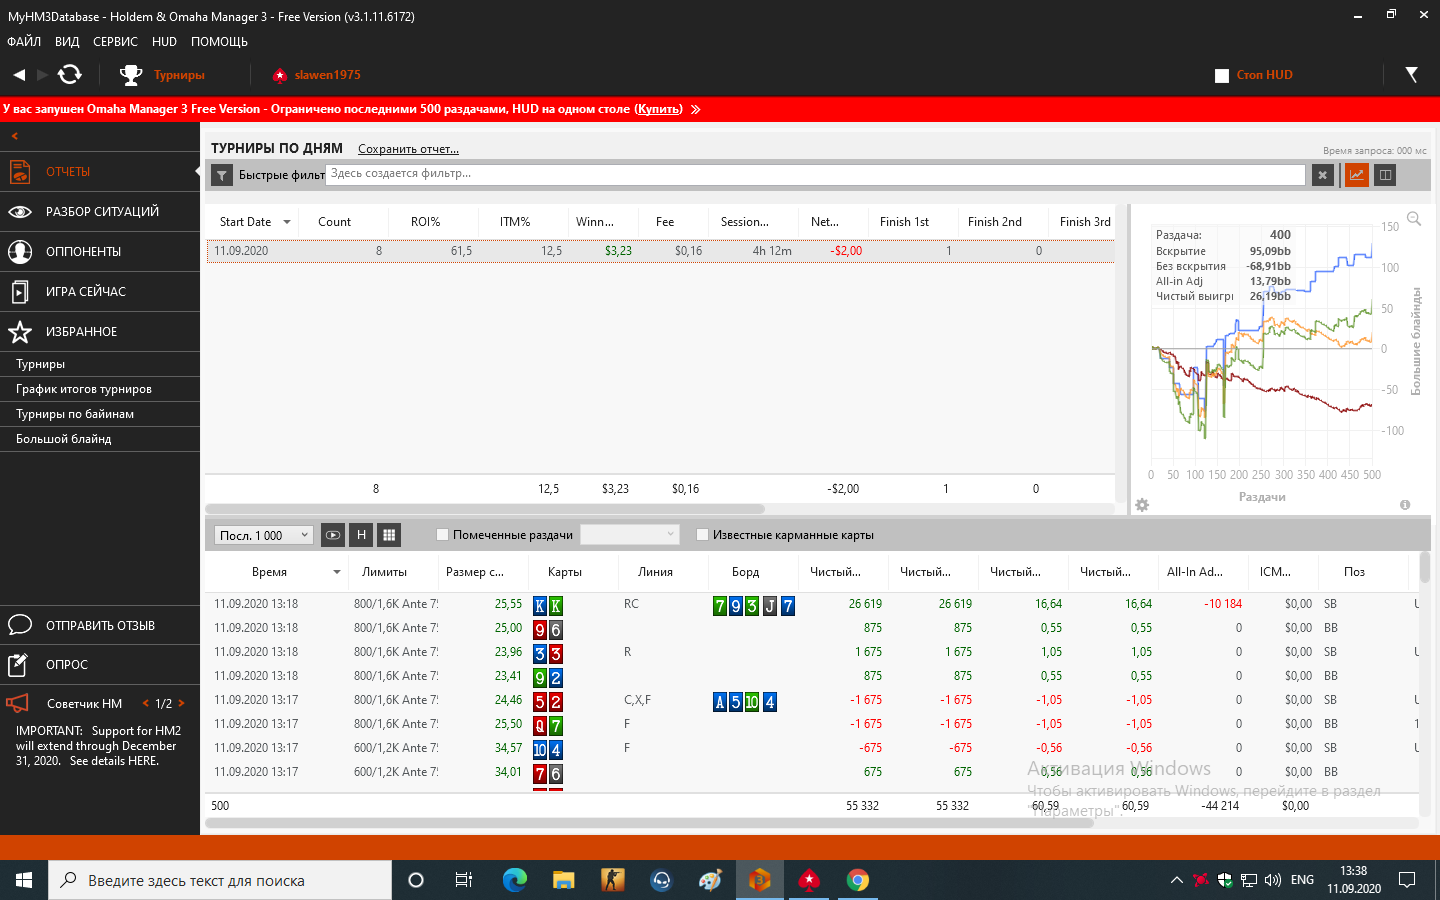Toggle the orange graph view button
The height and width of the screenshot is (900, 1440).
pyautogui.click(x=1356, y=175)
